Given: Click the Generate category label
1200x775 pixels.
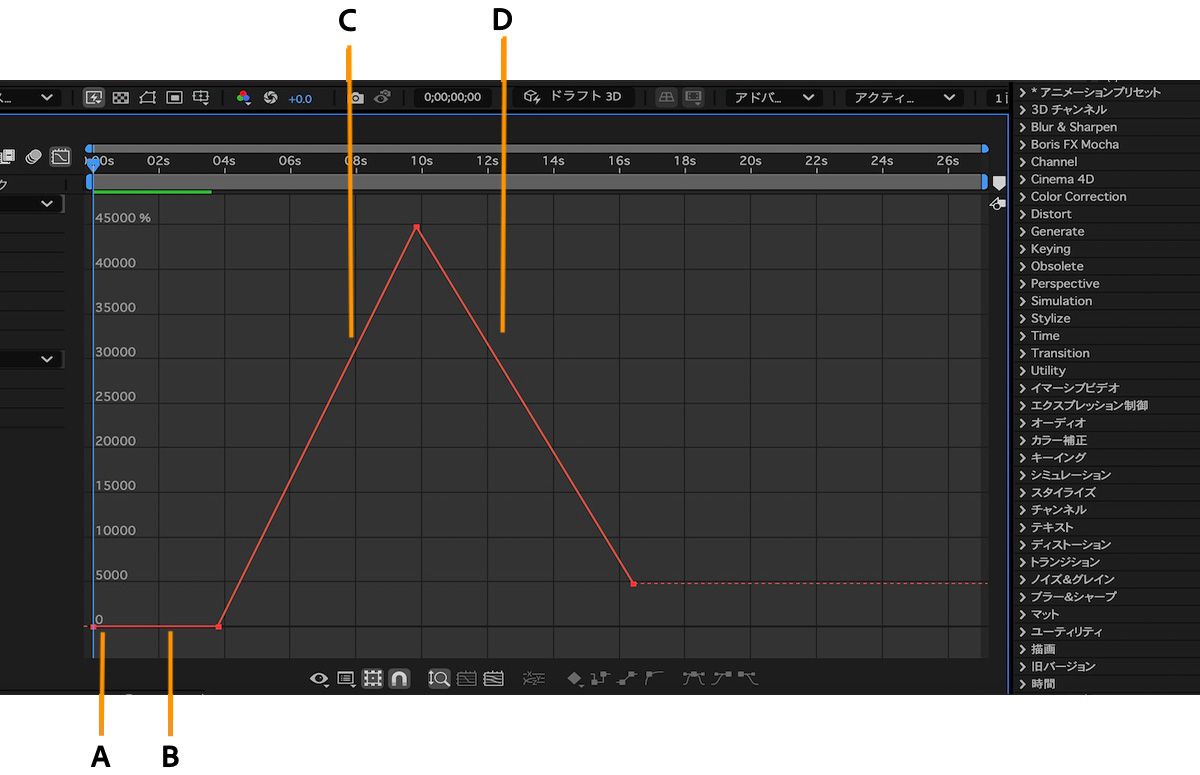Looking at the screenshot, I should pos(1057,231).
